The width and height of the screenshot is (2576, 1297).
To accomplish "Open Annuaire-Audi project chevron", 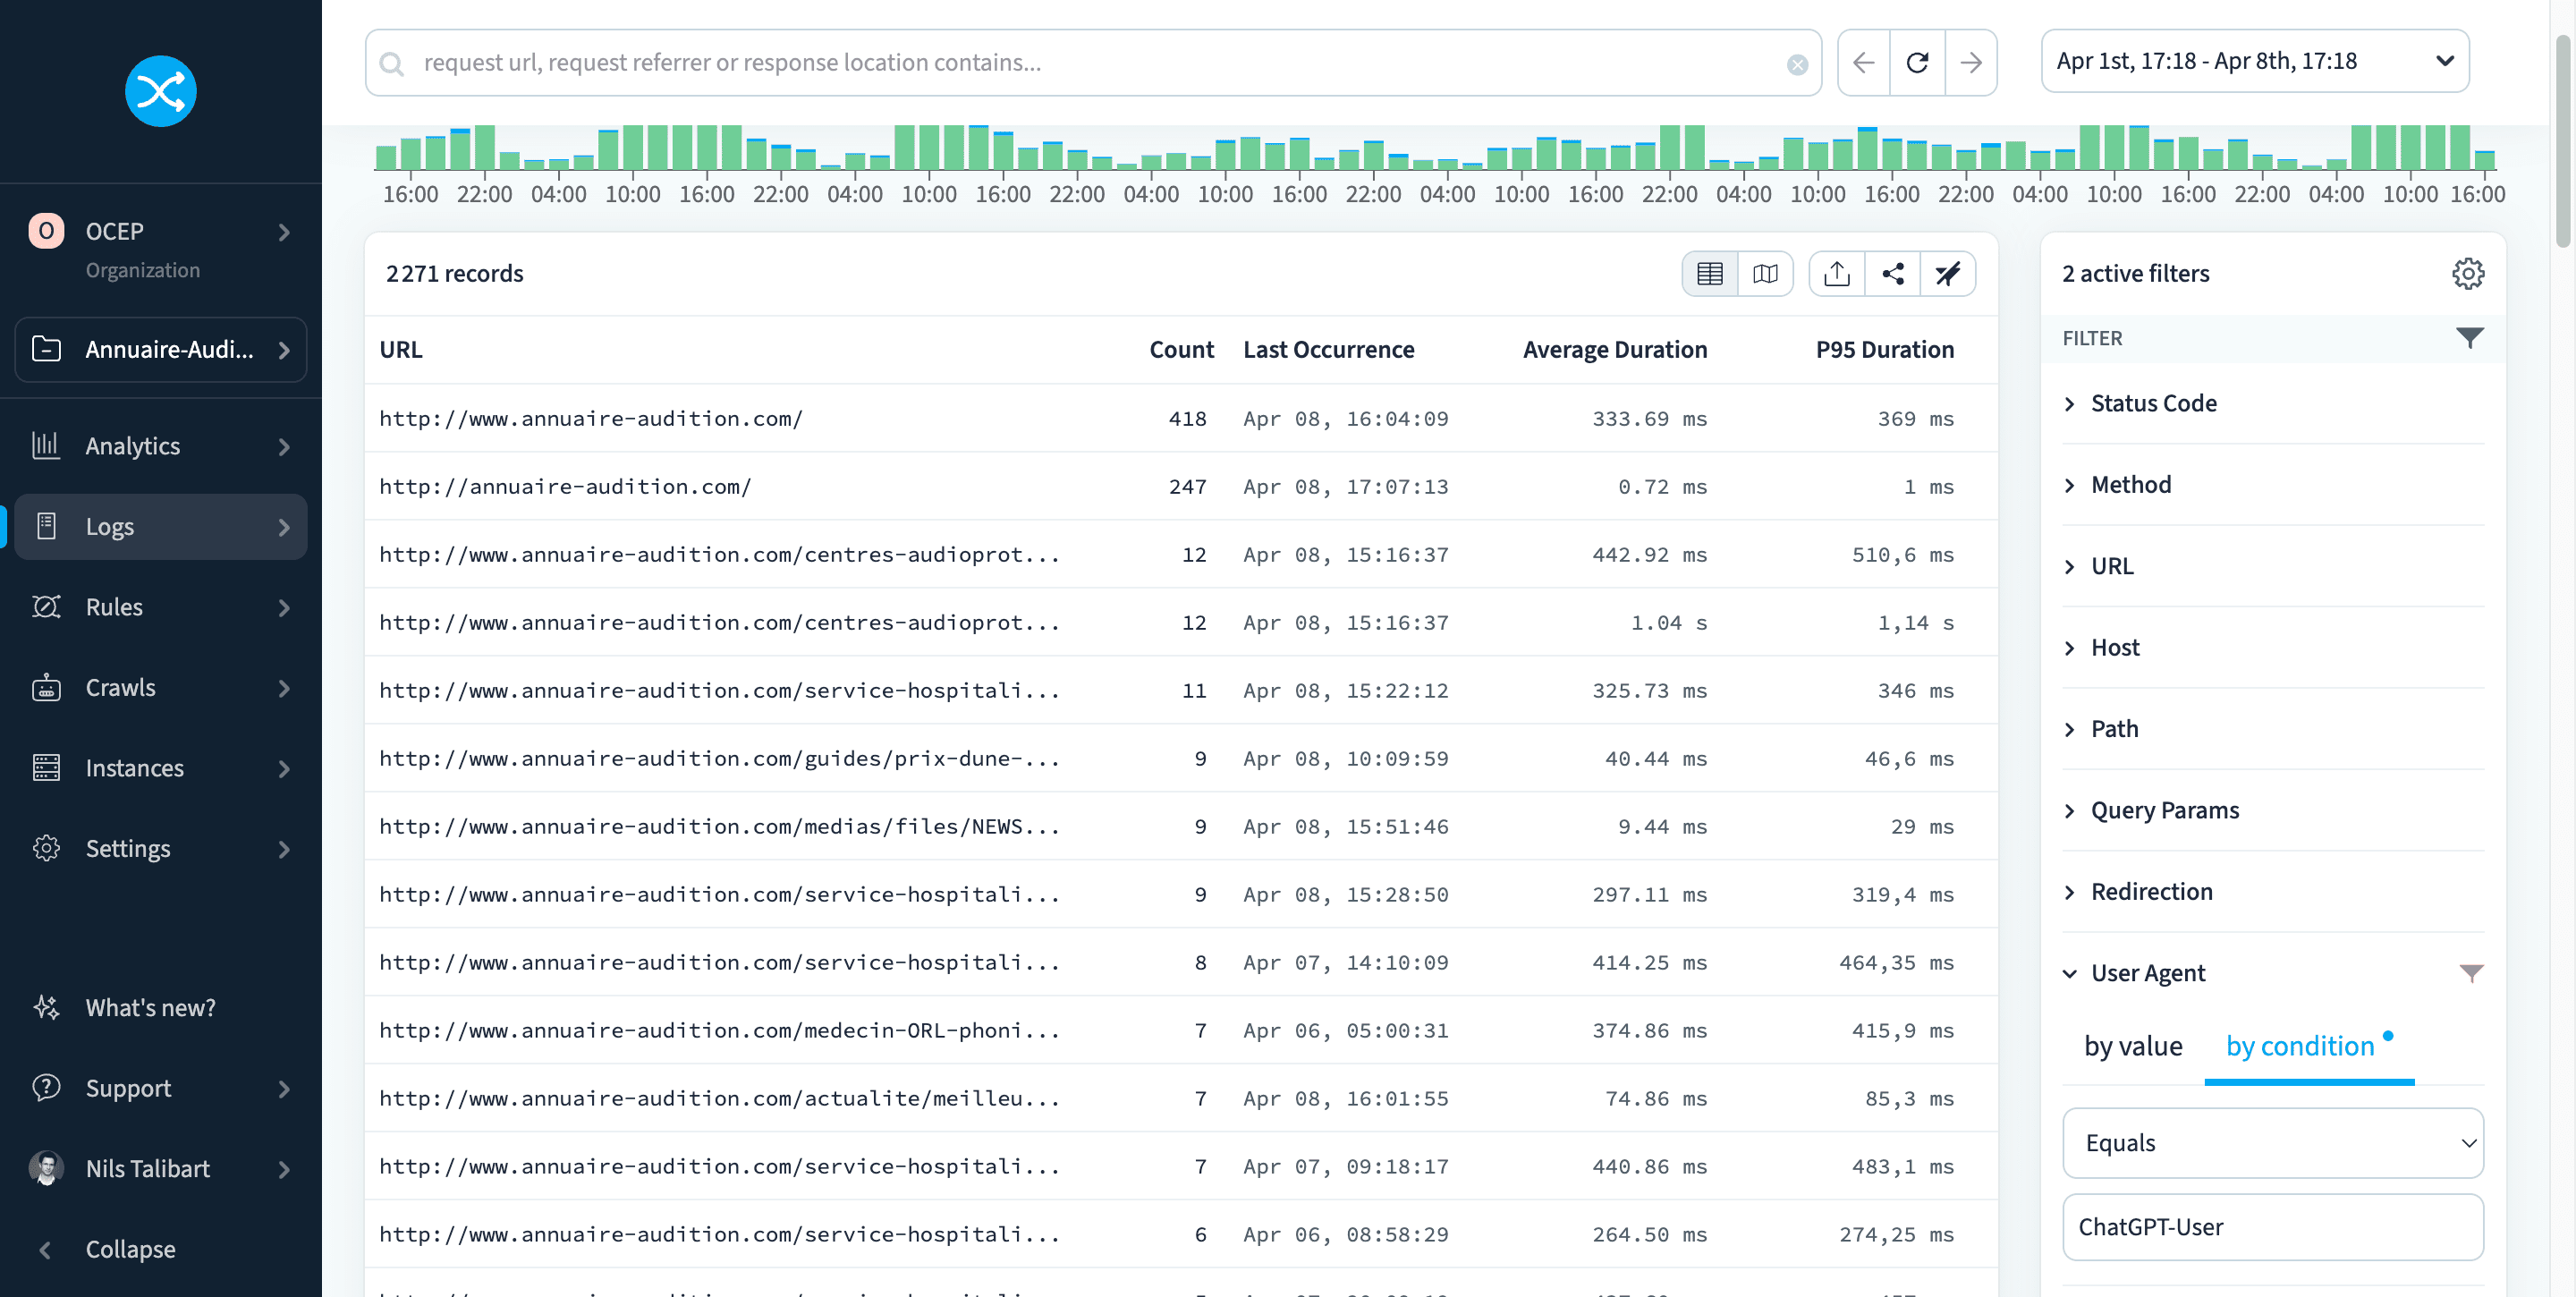I will 285,350.
